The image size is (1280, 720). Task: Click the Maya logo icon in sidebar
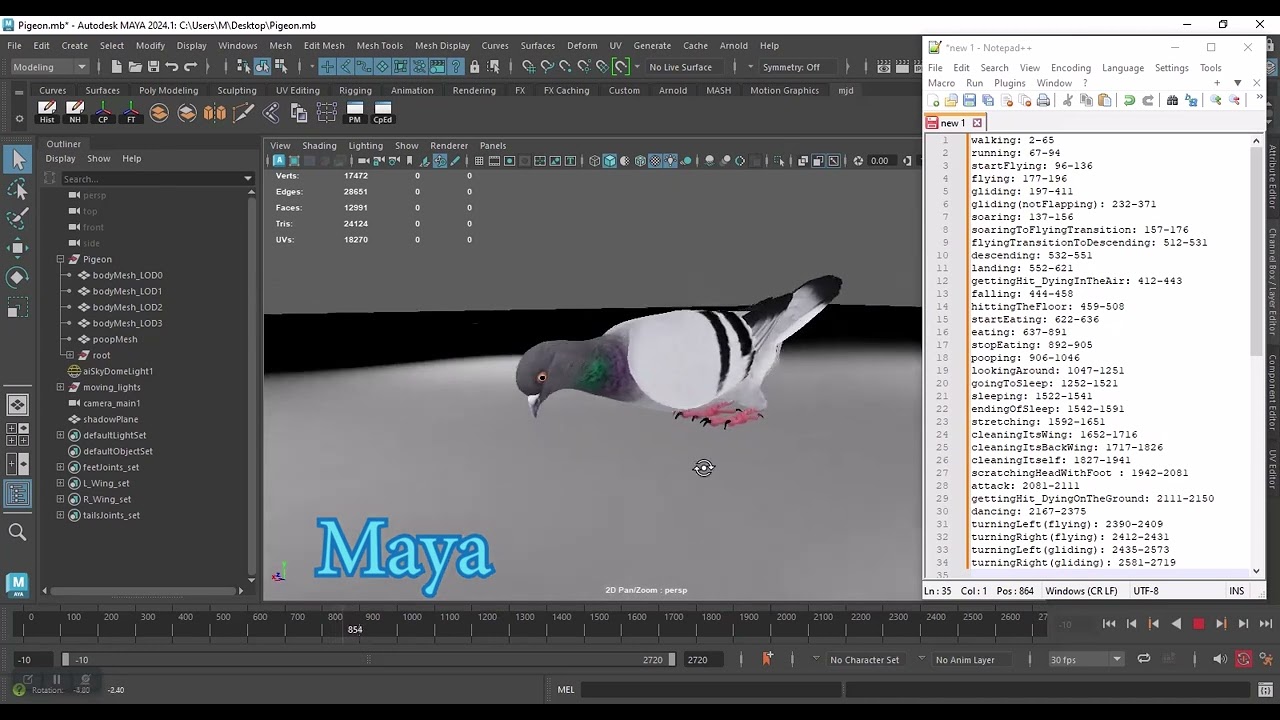[x=17, y=585]
